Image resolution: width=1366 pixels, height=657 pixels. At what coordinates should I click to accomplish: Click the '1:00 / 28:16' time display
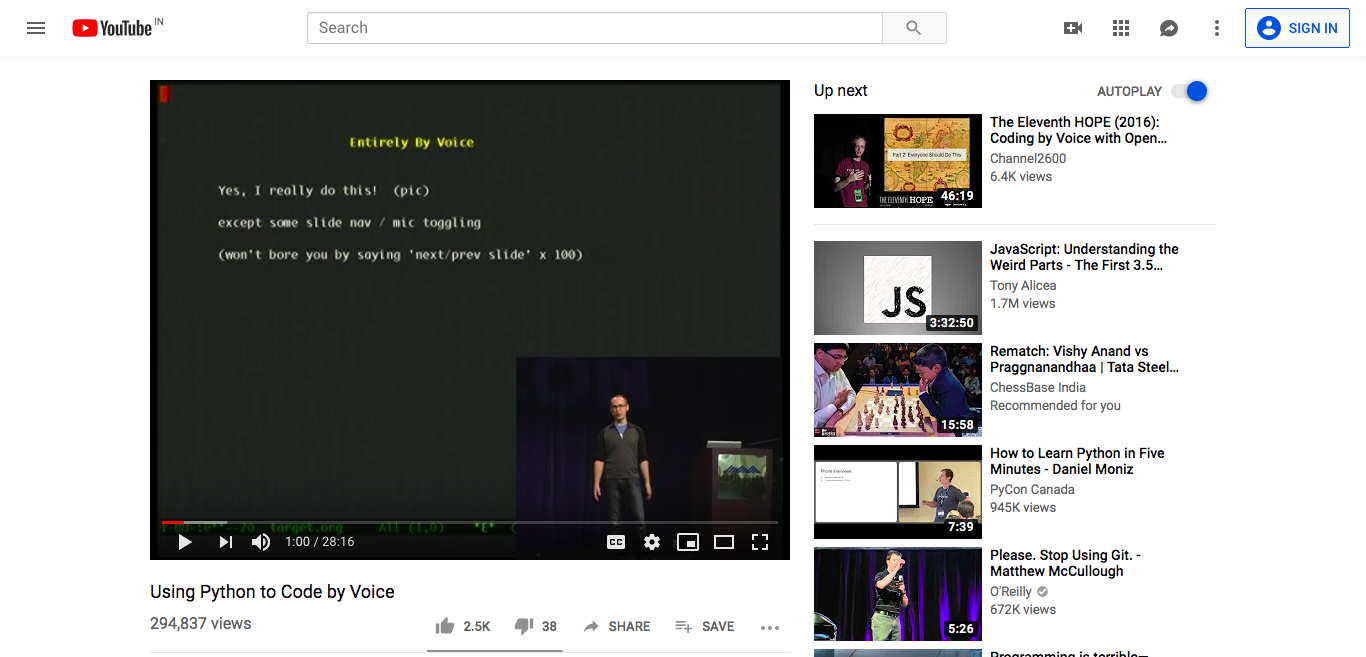pyautogui.click(x=319, y=542)
